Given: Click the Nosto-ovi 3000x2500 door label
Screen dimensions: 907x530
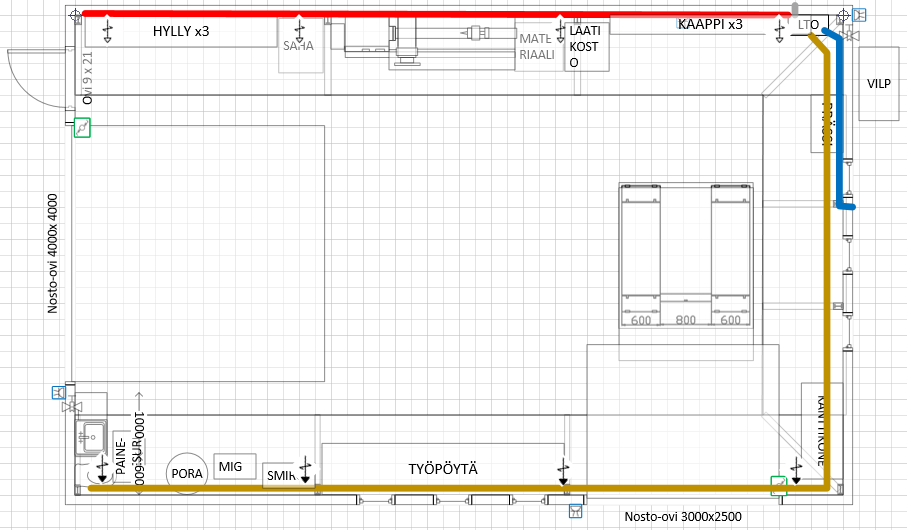Looking at the screenshot, I should coord(682,517).
